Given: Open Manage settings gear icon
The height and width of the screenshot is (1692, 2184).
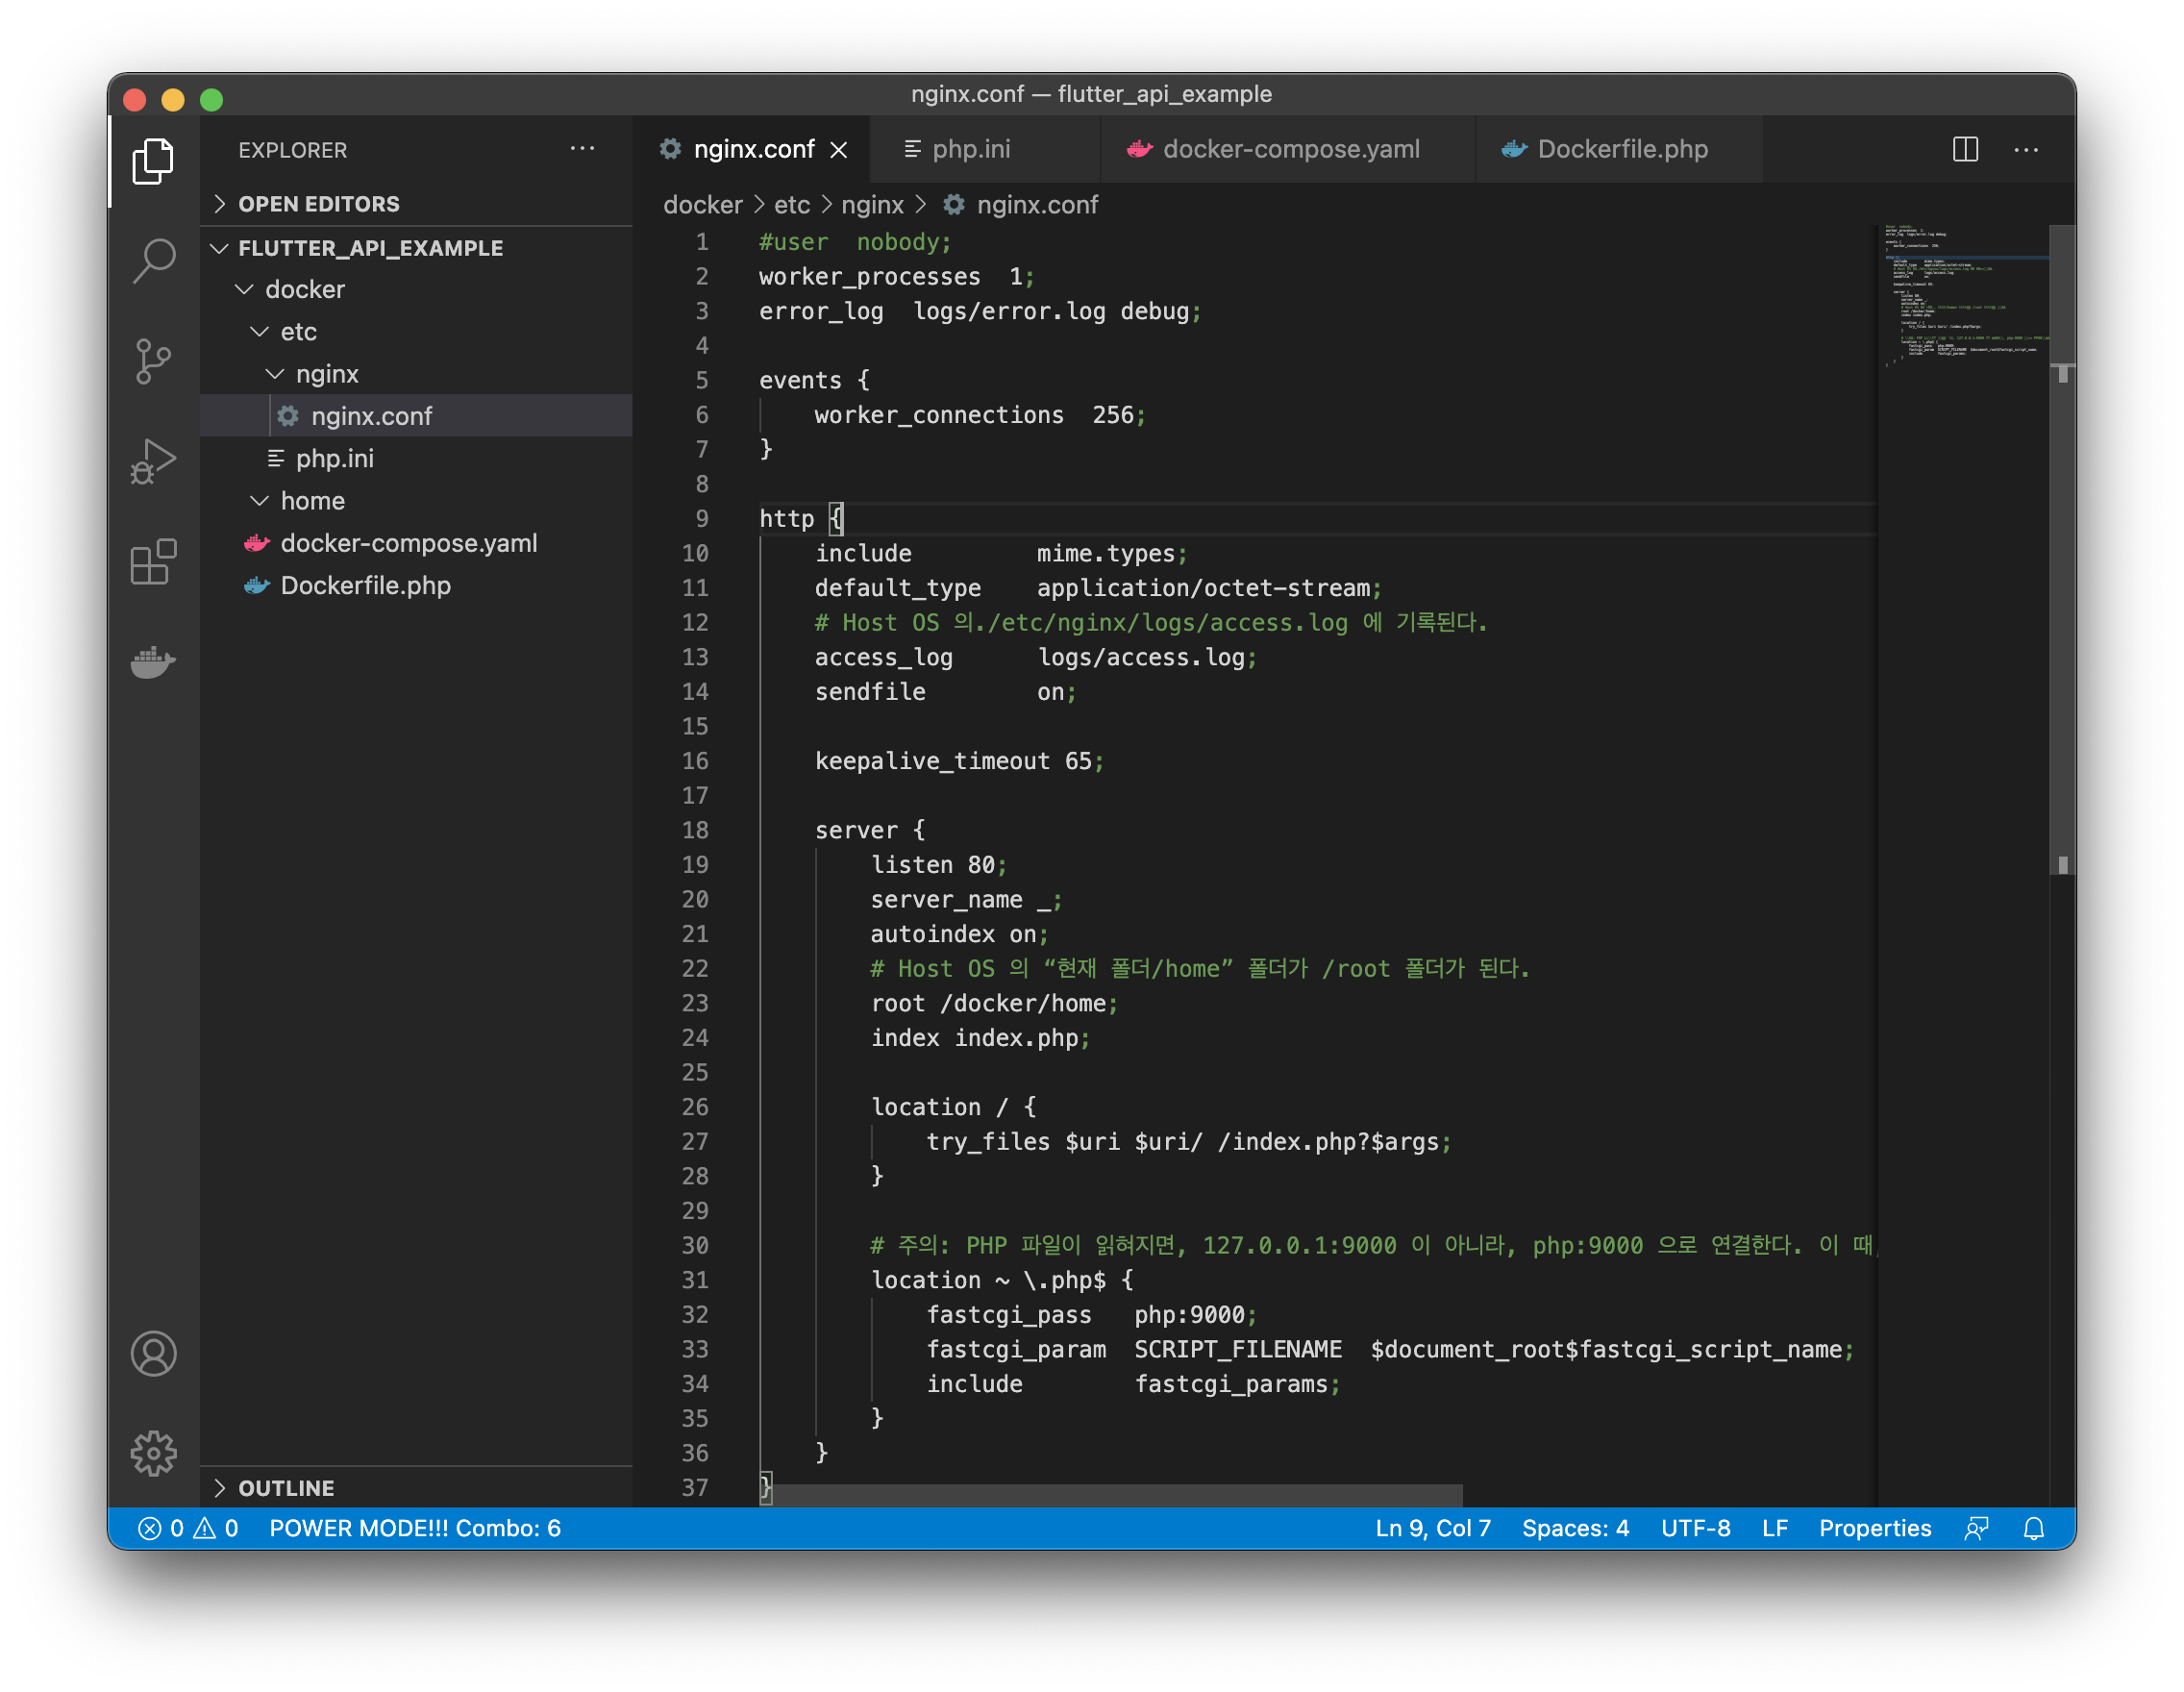Looking at the screenshot, I should coord(153,1453).
